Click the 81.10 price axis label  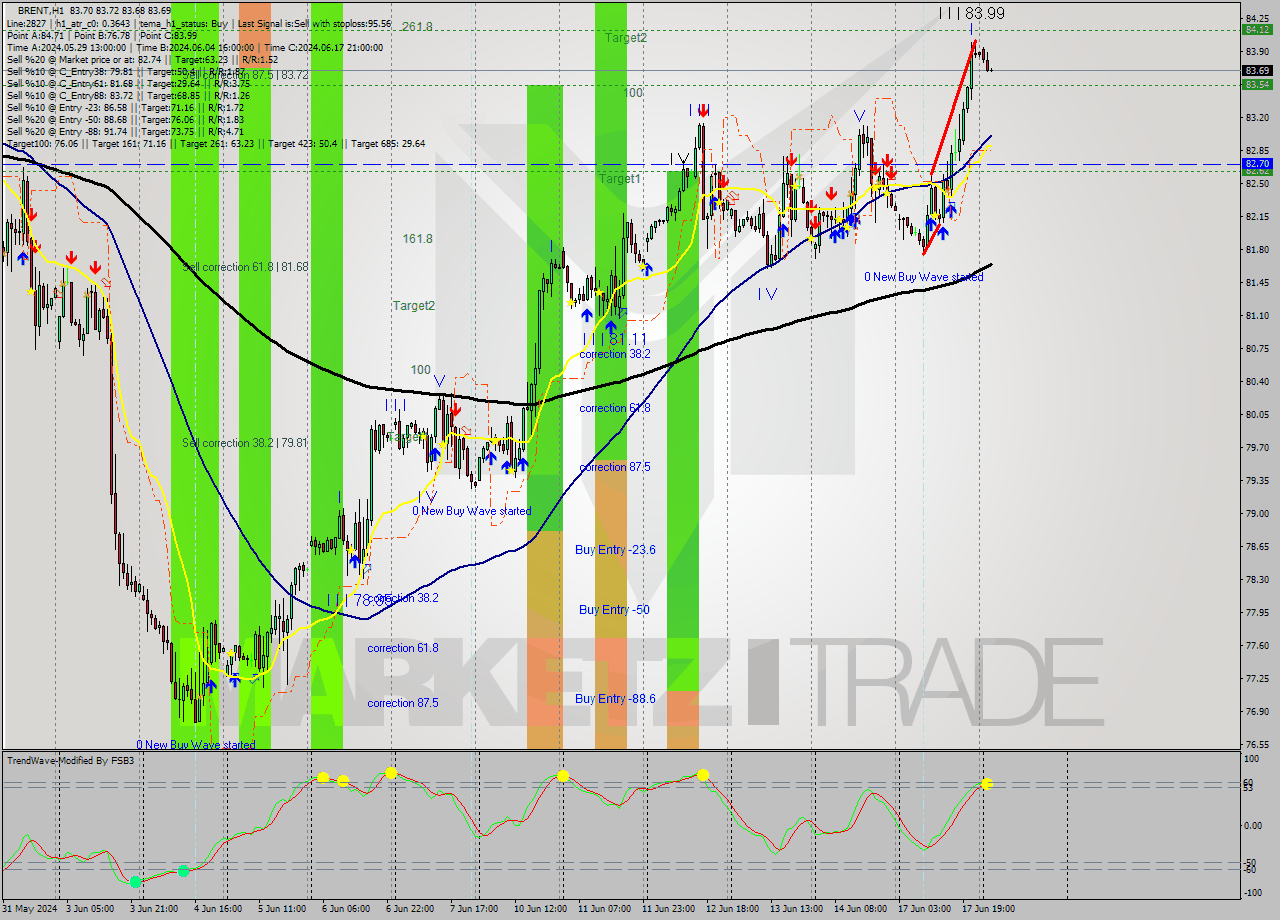pyautogui.click(x=1257, y=316)
